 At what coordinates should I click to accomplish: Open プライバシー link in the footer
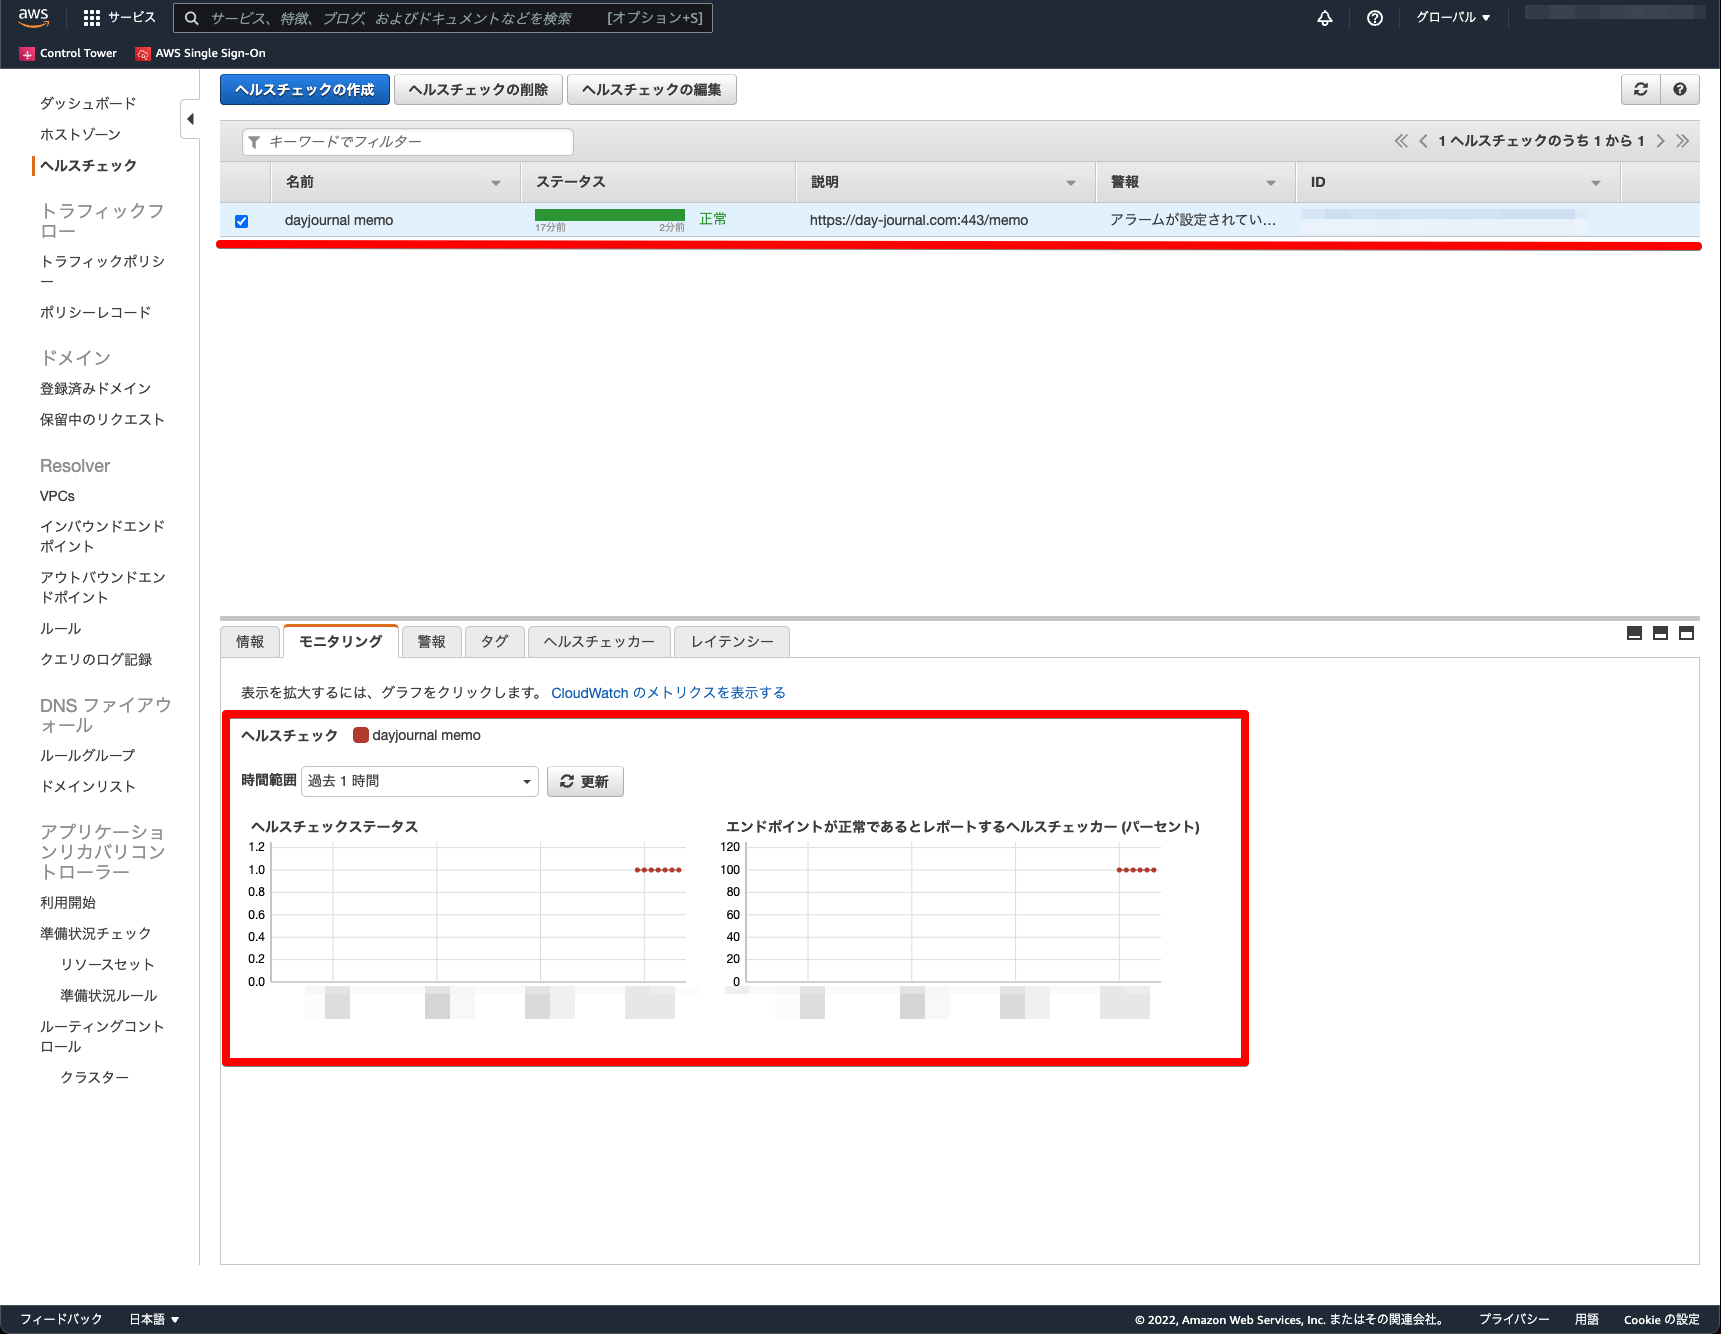click(1514, 1319)
